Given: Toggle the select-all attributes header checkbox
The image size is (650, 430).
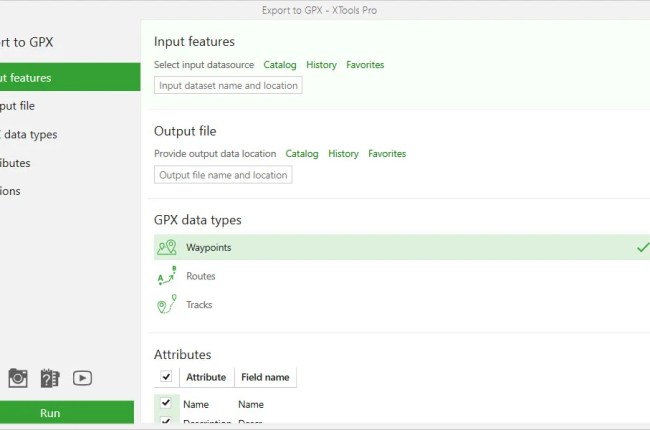Looking at the screenshot, I should pyautogui.click(x=166, y=377).
